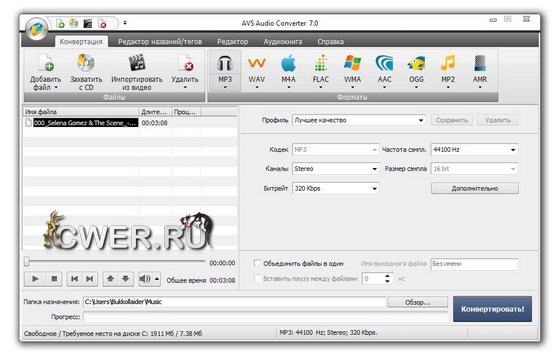Click the quick-access delete file icon
Screen dimensions: 560x361
tap(102, 24)
